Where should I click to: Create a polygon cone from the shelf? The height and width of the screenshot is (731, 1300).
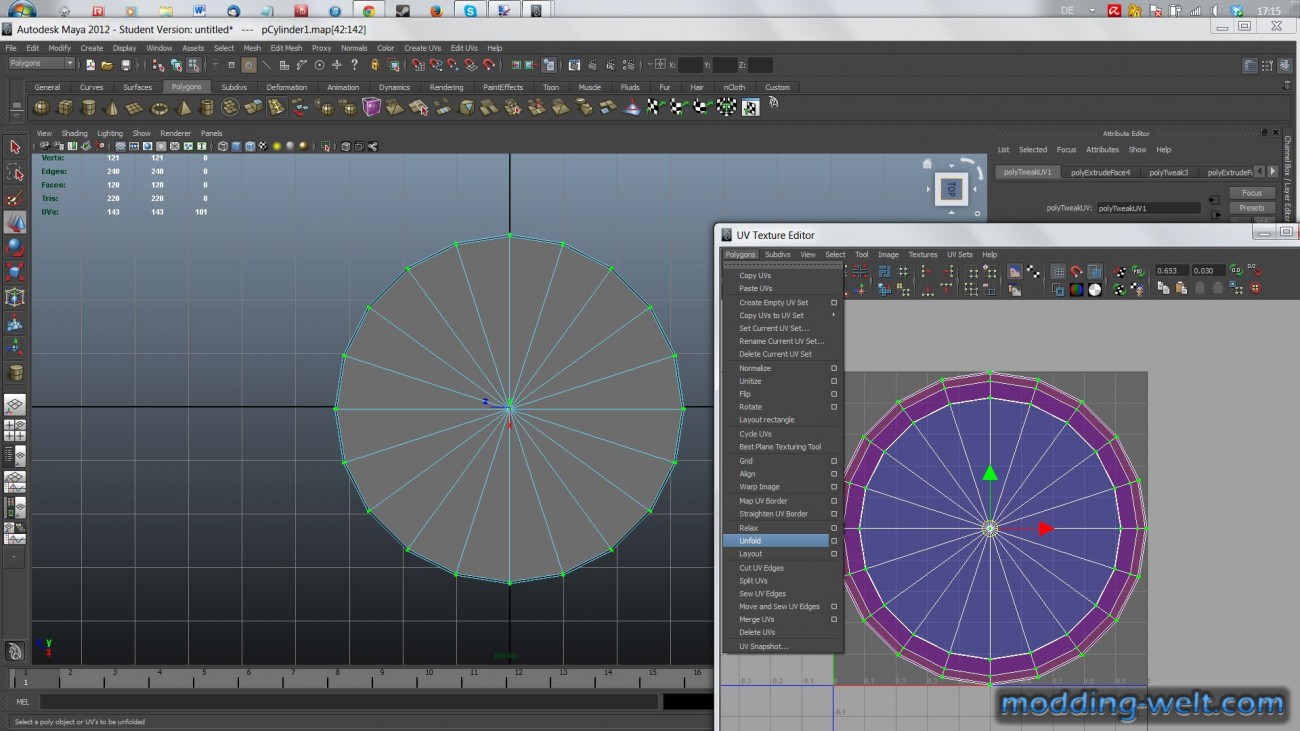tap(111, 107)
